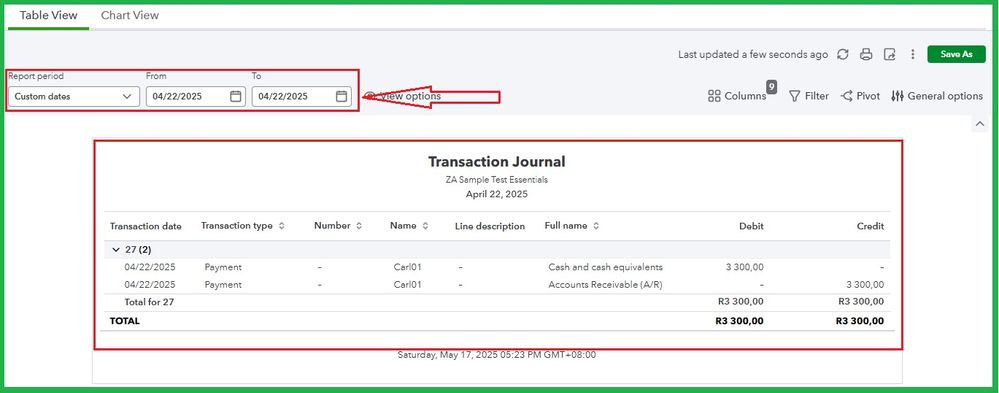Click the Credit column header
This screenshot has height=393, width=999.
click(x=870, y=226)
